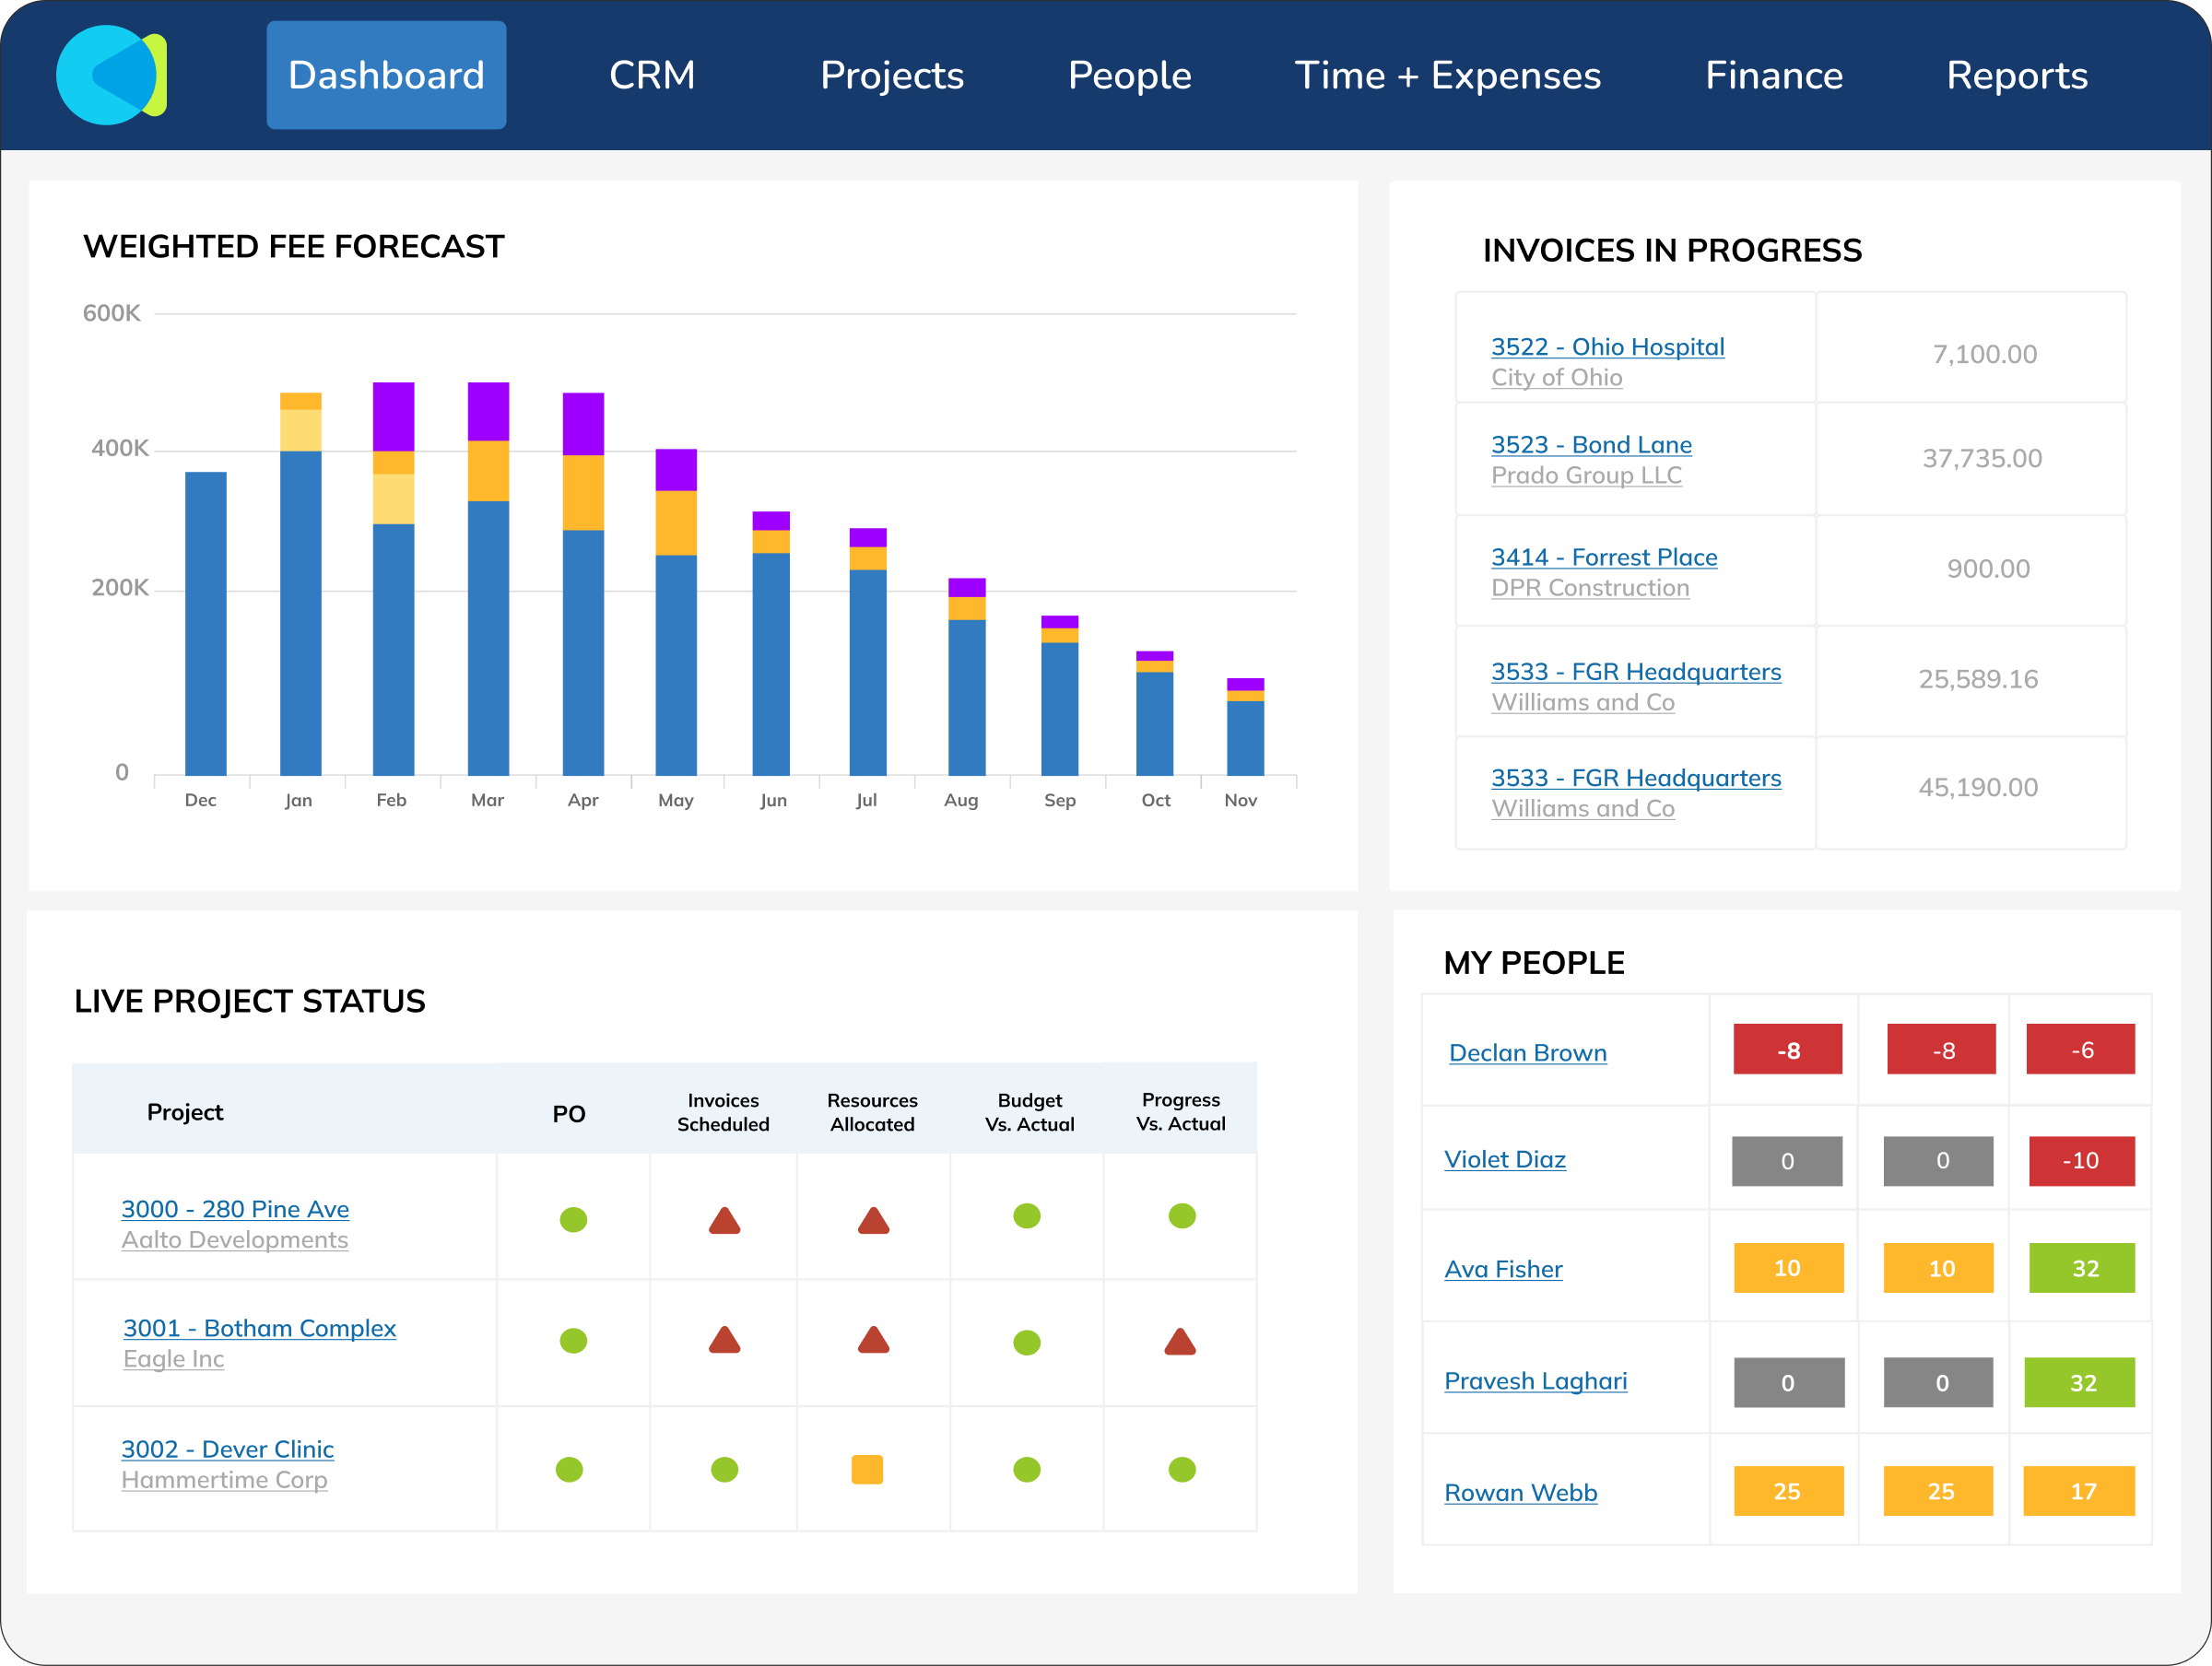Open Pravesh Laghari's profile link
The image size is (2212, 1666).
click(x=1535, y=1381)
